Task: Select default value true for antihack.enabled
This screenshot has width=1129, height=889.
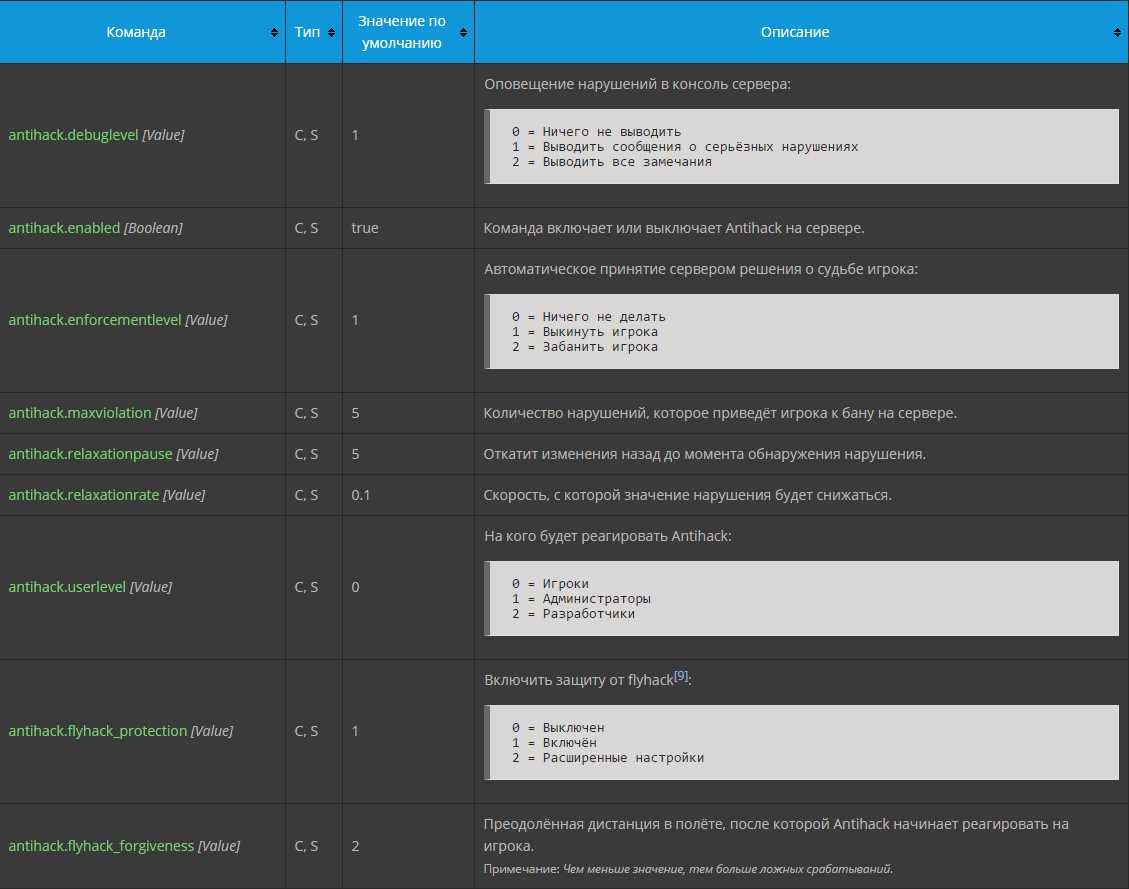Action: pyautogui.click(x=365, y=227)
